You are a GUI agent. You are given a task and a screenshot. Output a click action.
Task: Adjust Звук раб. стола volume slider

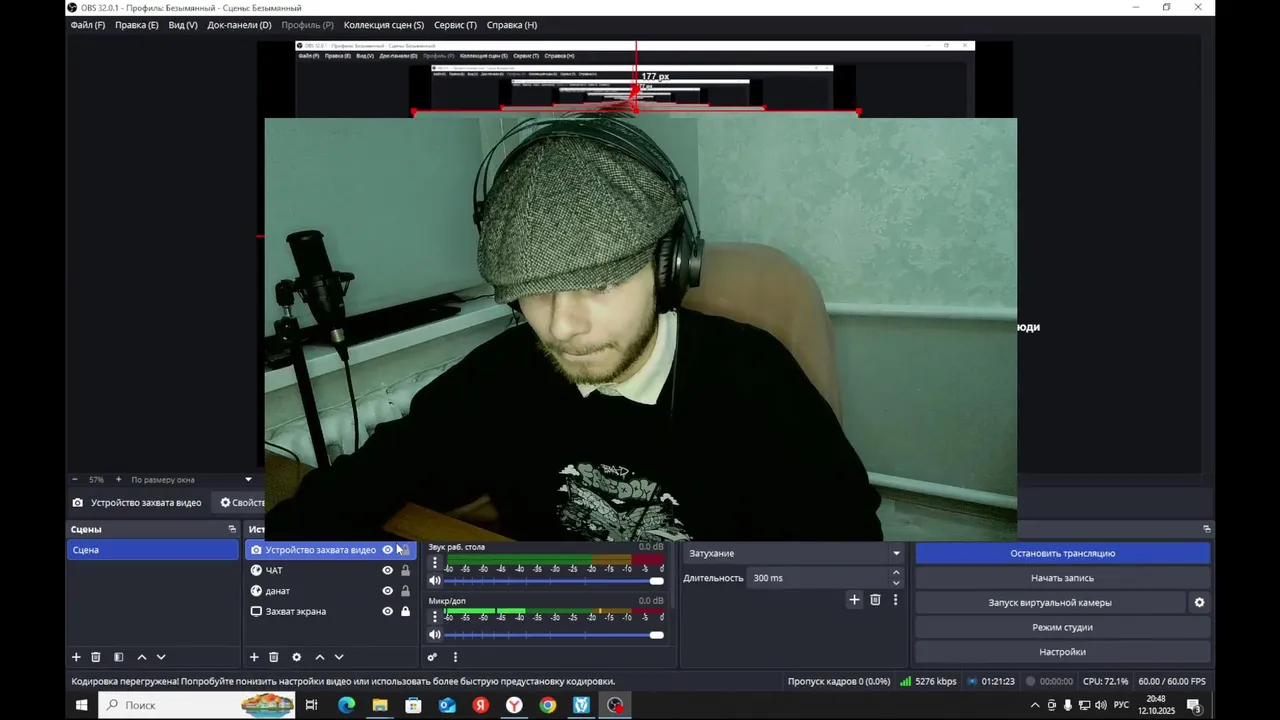tap(553, 580)
